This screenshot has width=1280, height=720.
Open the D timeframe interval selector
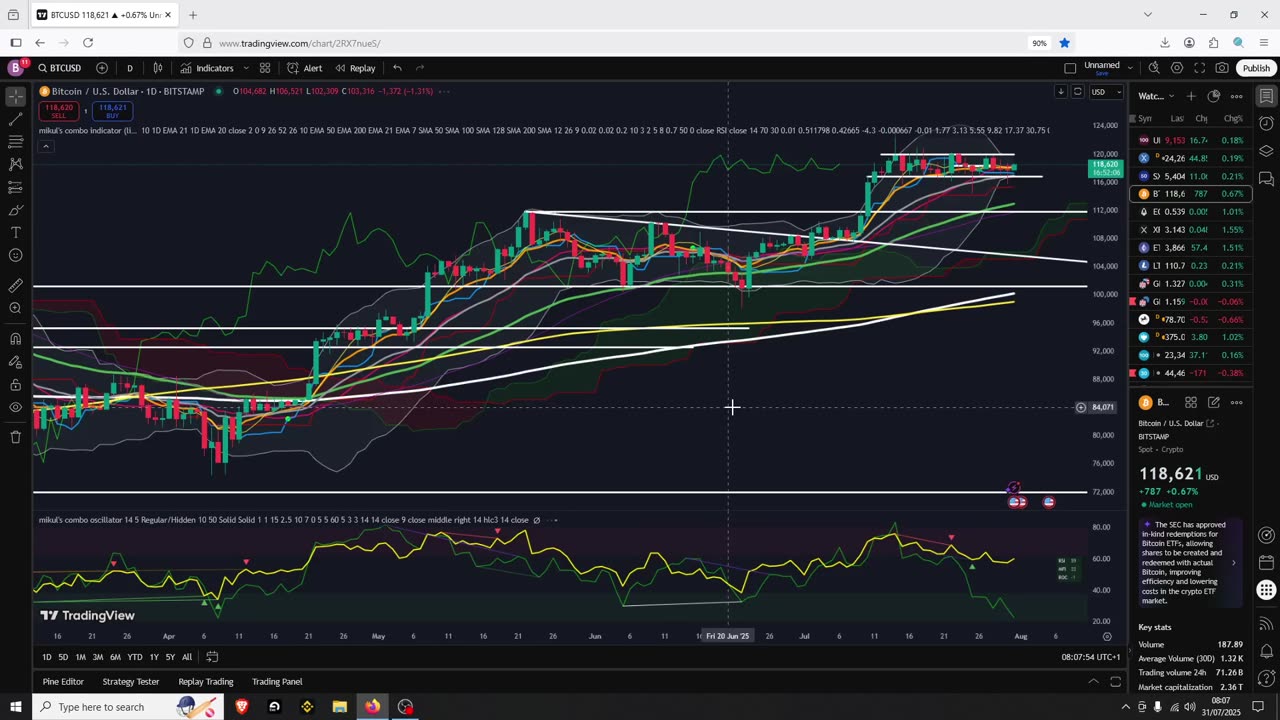129,68
